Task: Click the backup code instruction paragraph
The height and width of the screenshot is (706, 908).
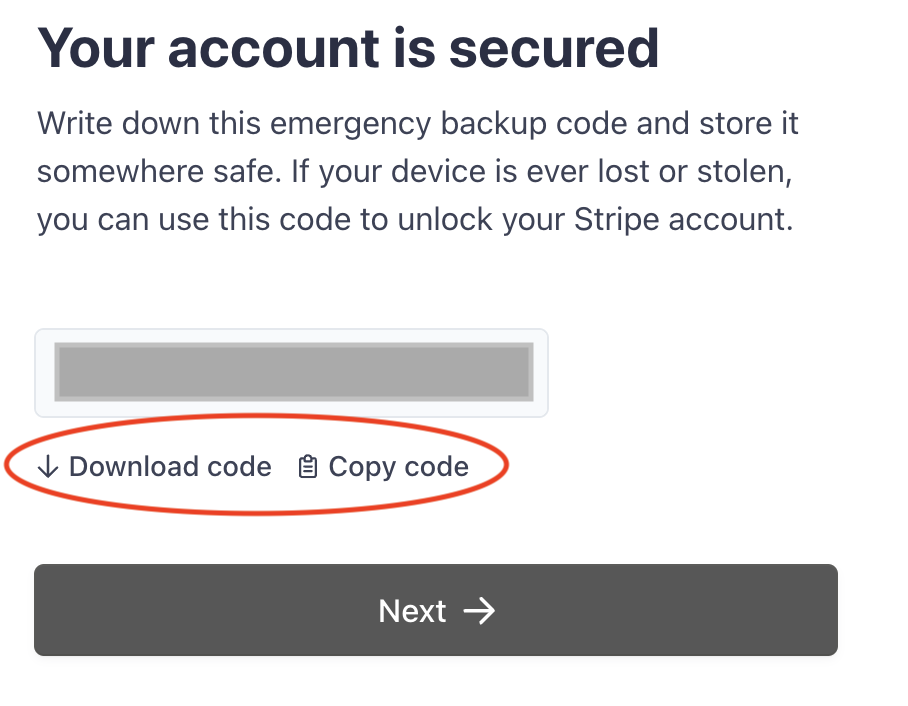Action: click(416, 172)
